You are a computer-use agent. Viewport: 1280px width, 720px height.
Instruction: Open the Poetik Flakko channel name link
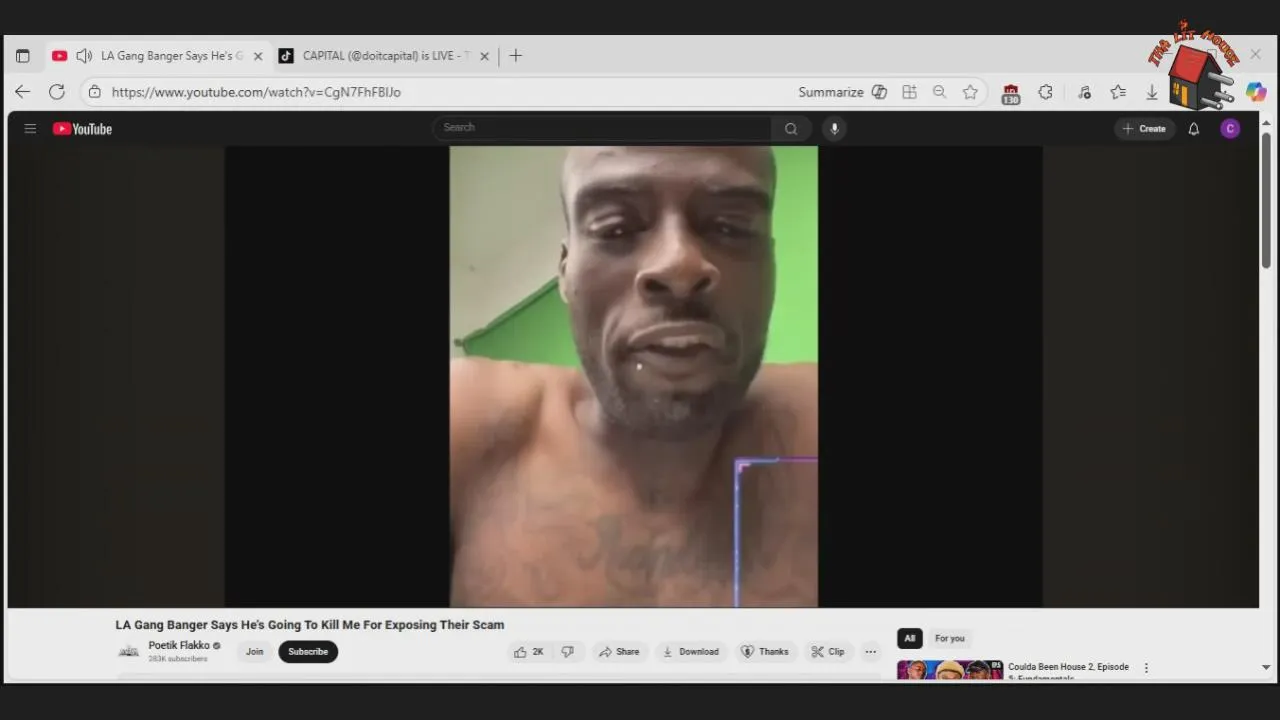[x=179, y=646]
